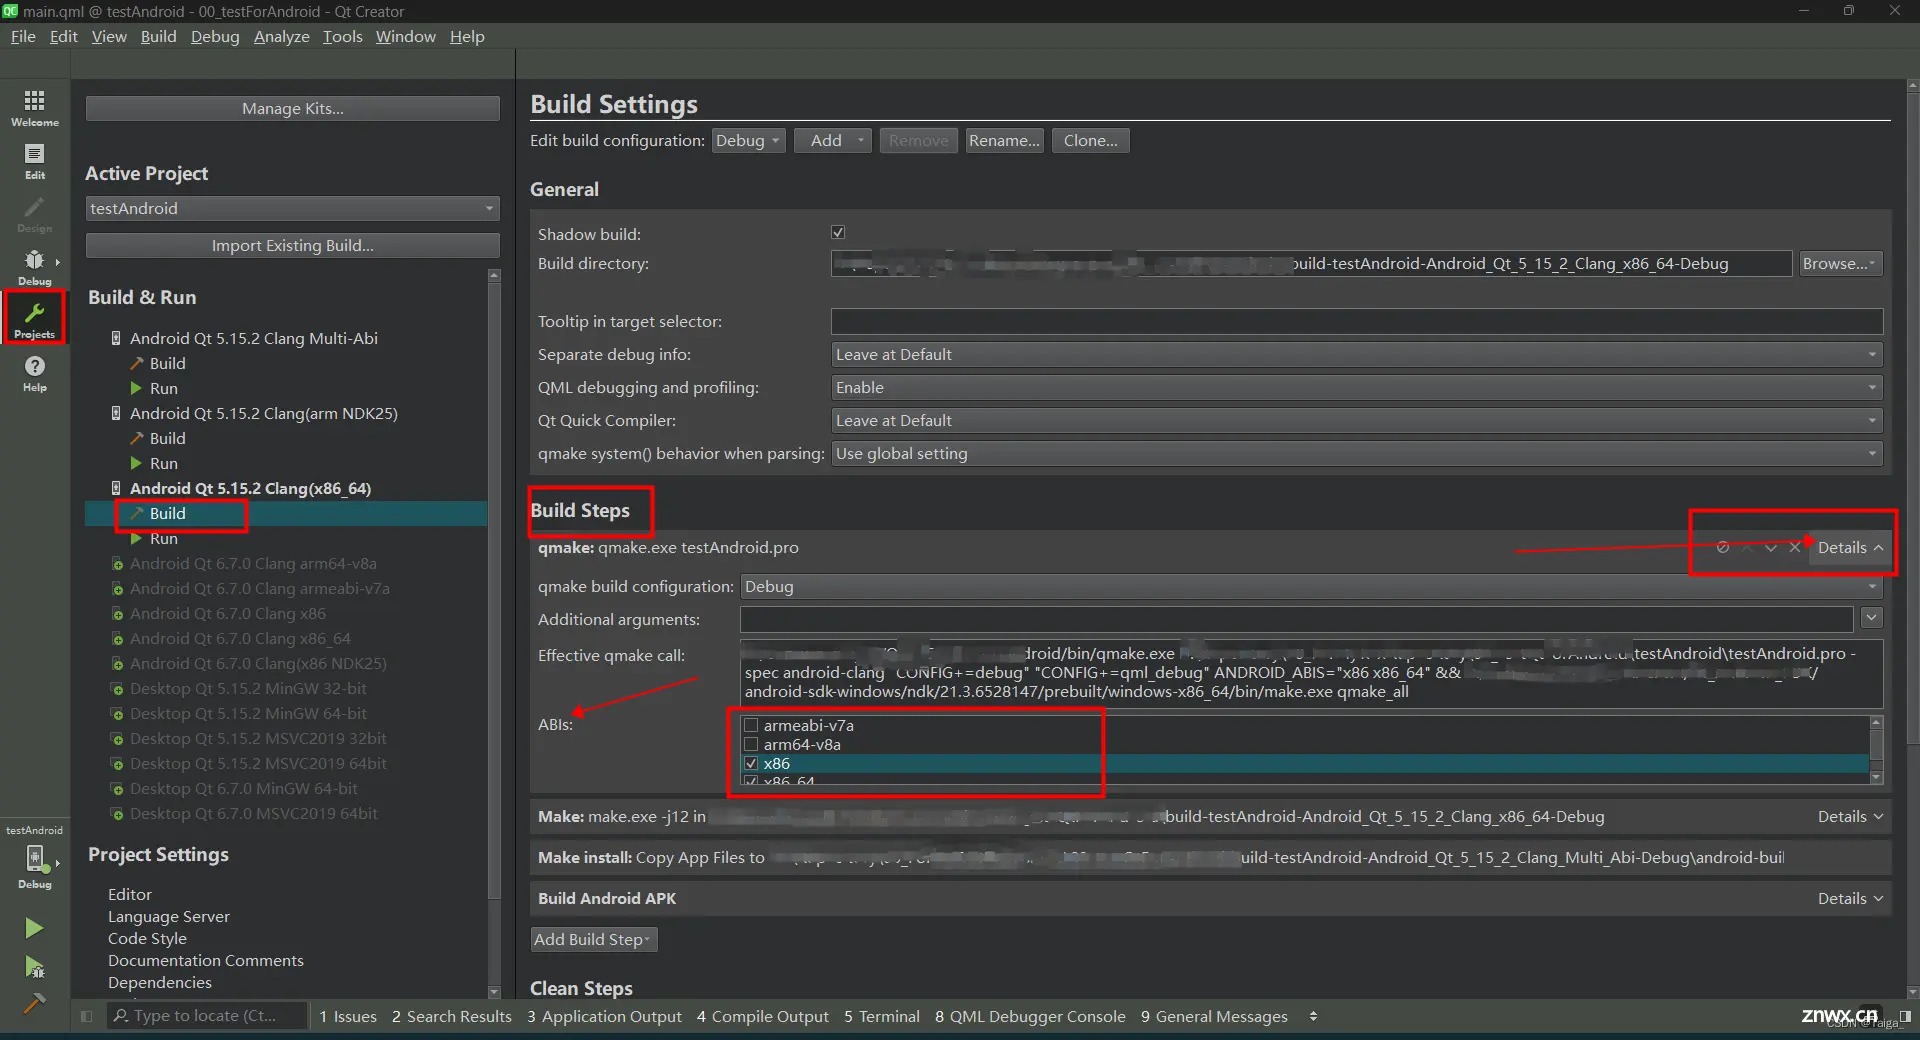
Task: Open Qt Quick Compiler dropdown
Action: pos(1357,420)
